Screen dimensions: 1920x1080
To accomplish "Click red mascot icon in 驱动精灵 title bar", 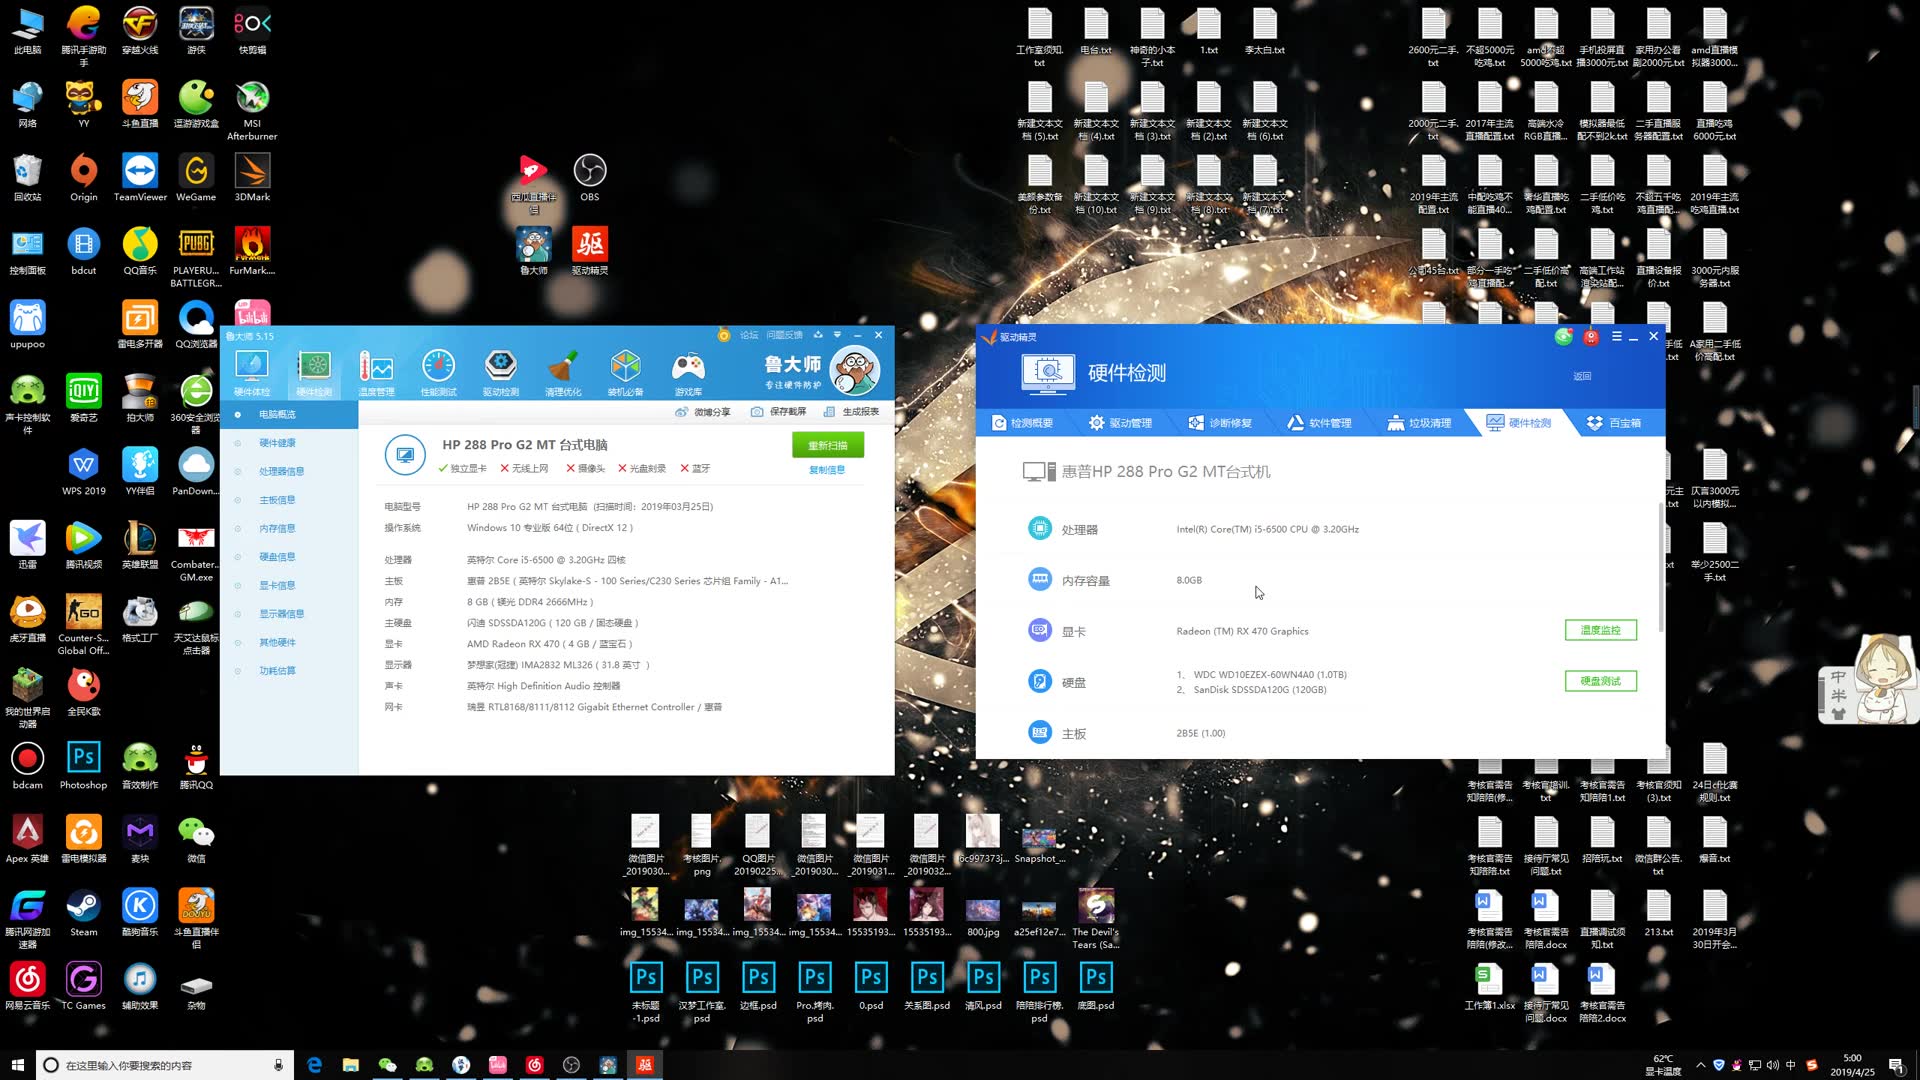I will coord(1591,337).
